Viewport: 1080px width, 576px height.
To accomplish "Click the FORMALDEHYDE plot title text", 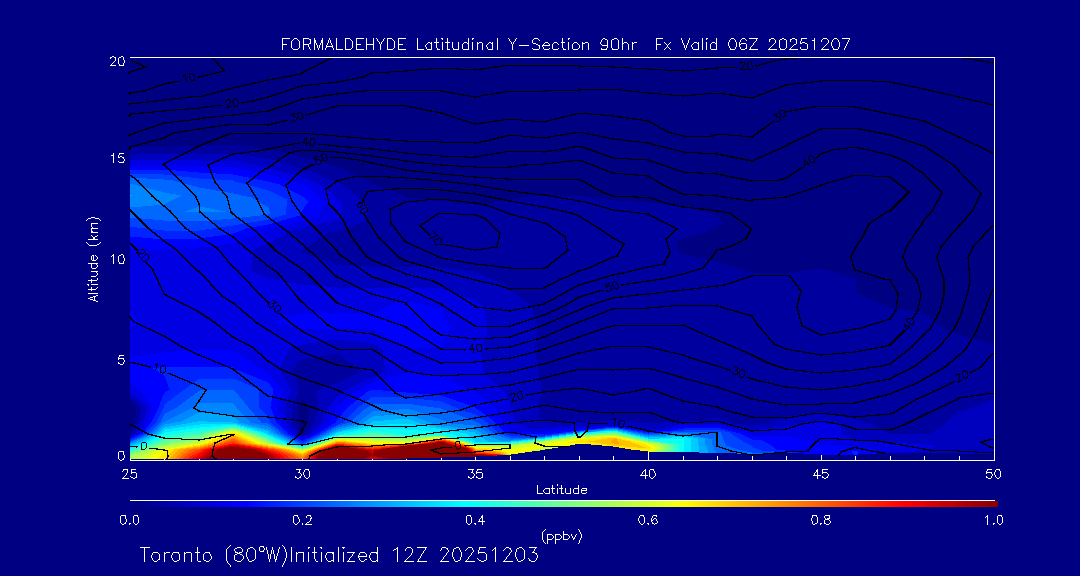I will [565, 44].
